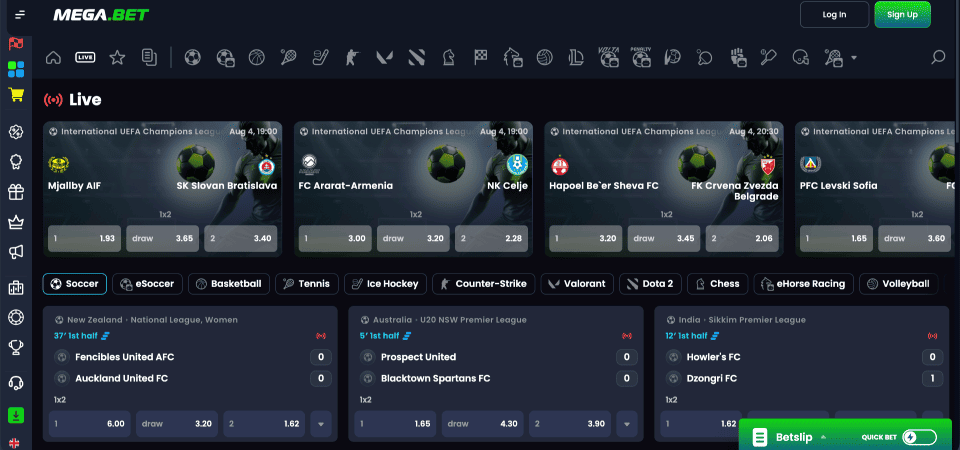The image size is (960, 450).
Task: Bet on Blacktown Spartans FC at 3.90
Action: pyautogui.click(x=570, y=424)
